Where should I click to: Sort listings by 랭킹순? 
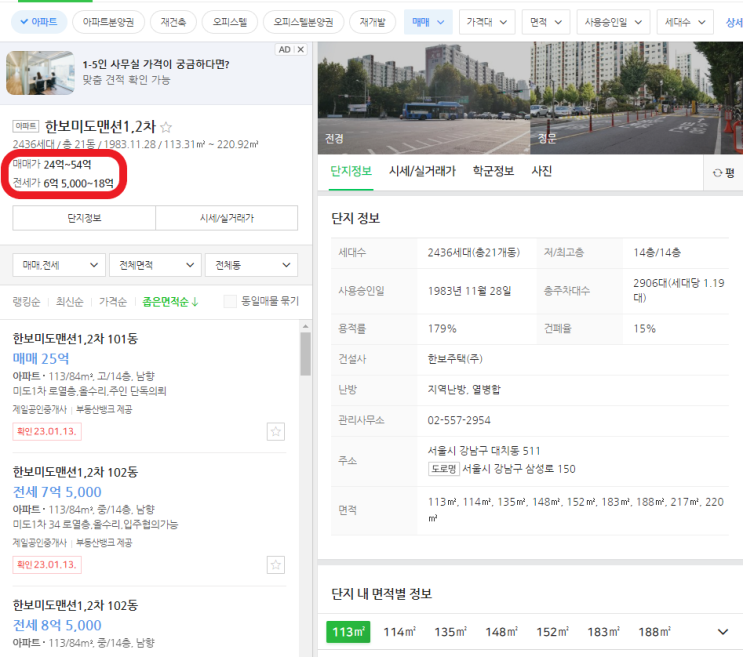tap(27, 302)
